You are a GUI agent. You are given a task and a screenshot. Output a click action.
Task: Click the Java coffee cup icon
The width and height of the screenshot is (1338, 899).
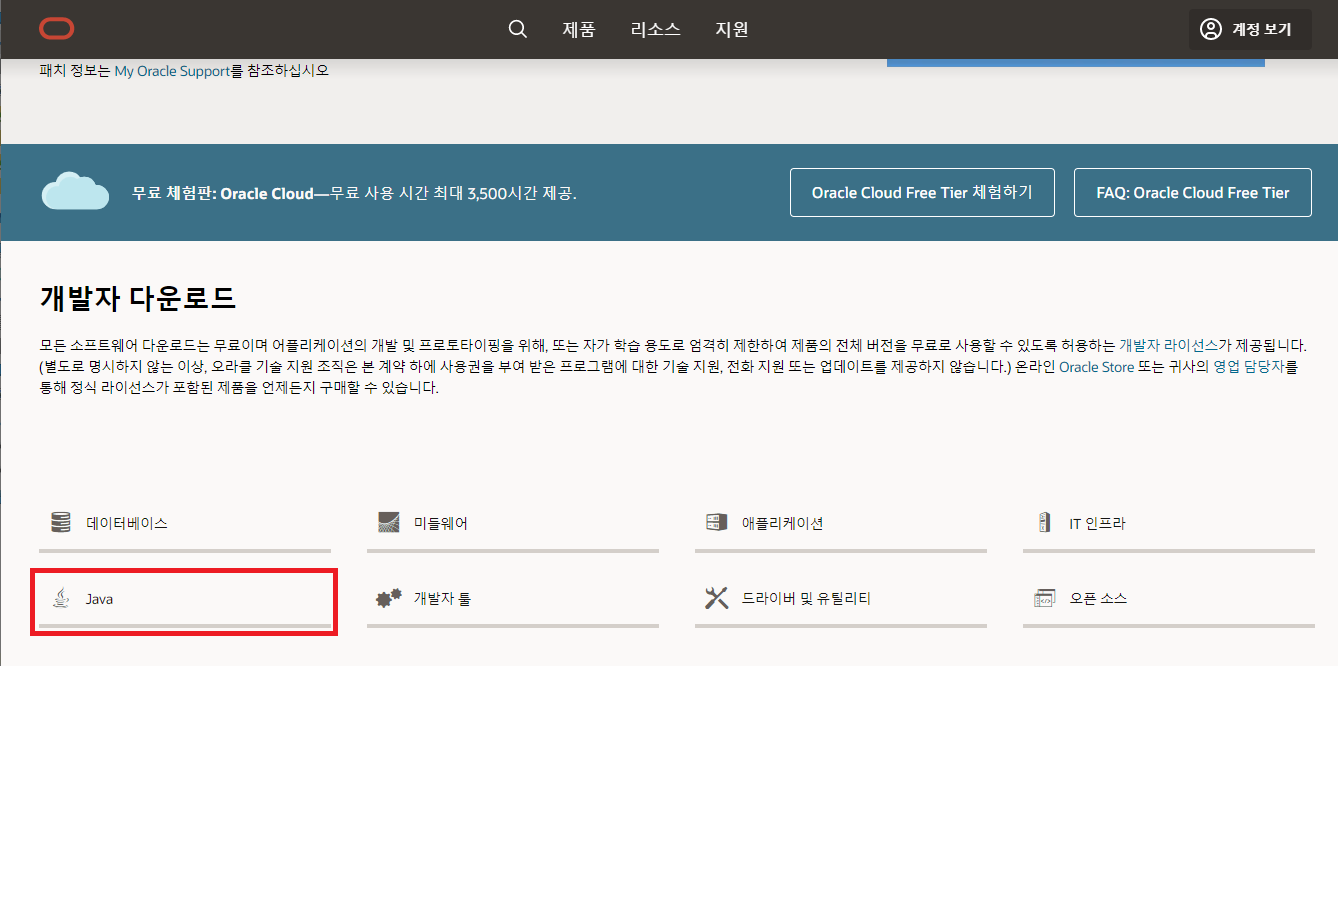click(62, 598)
